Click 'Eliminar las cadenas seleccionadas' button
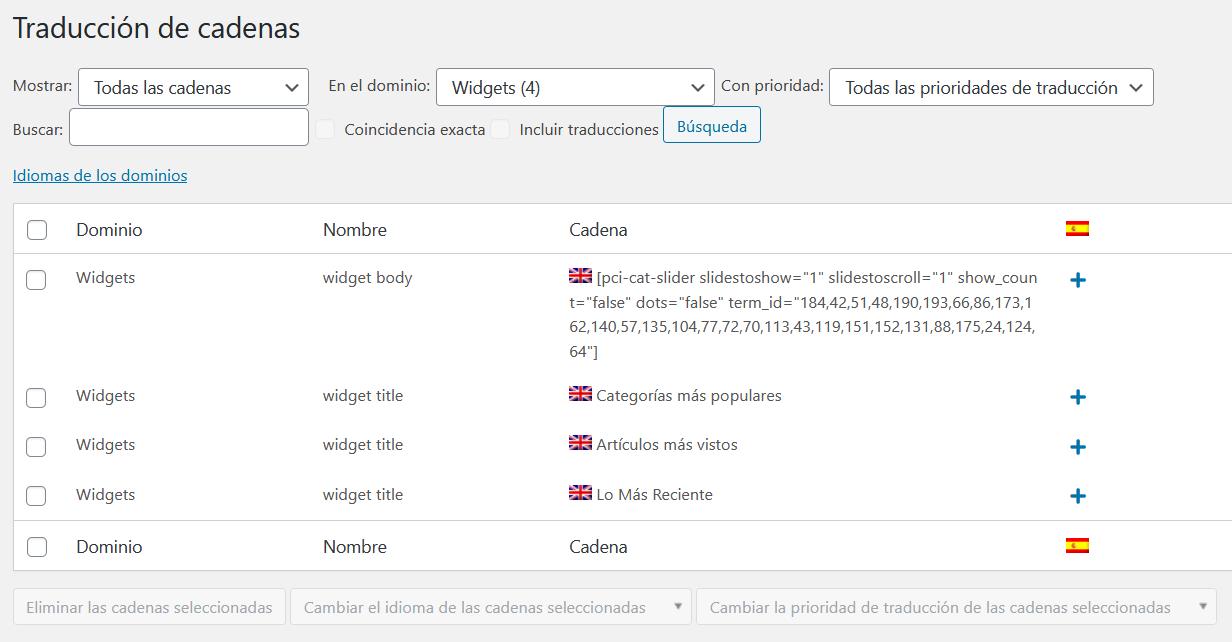 click(149, 607)
